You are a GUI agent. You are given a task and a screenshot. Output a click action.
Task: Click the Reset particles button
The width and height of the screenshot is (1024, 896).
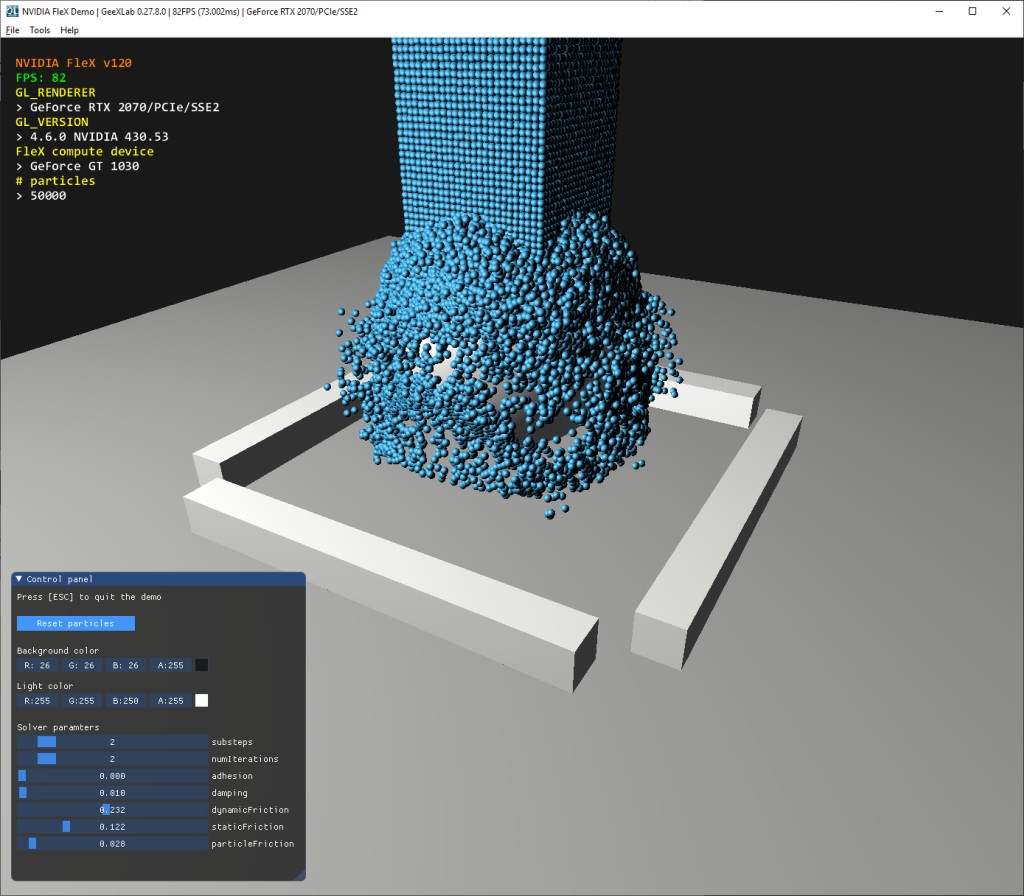click(76, 623)
